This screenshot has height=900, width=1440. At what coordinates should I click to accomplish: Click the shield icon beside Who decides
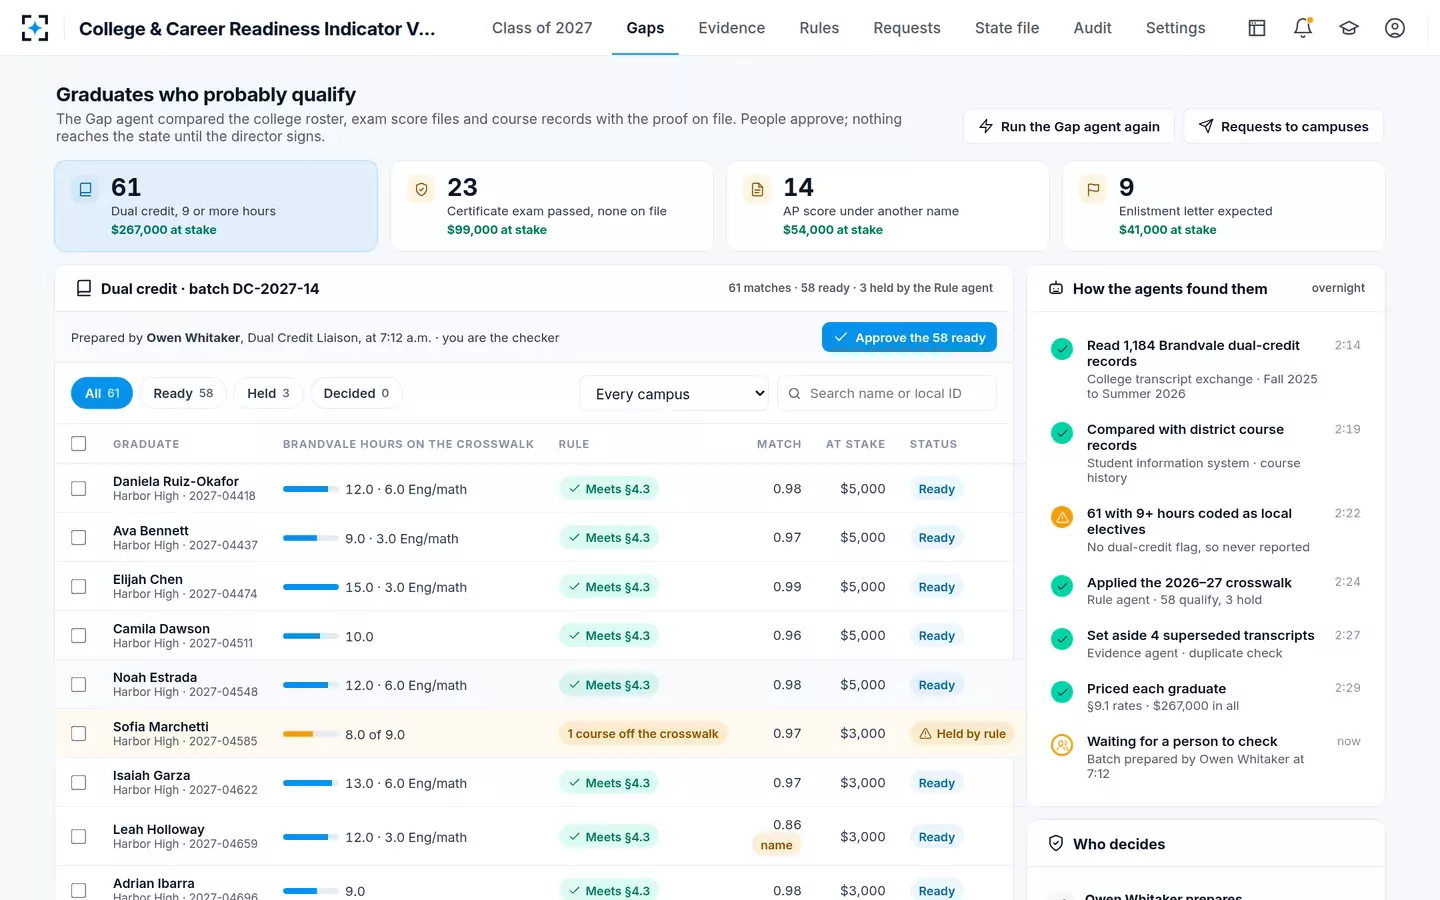click(1056, 844)
